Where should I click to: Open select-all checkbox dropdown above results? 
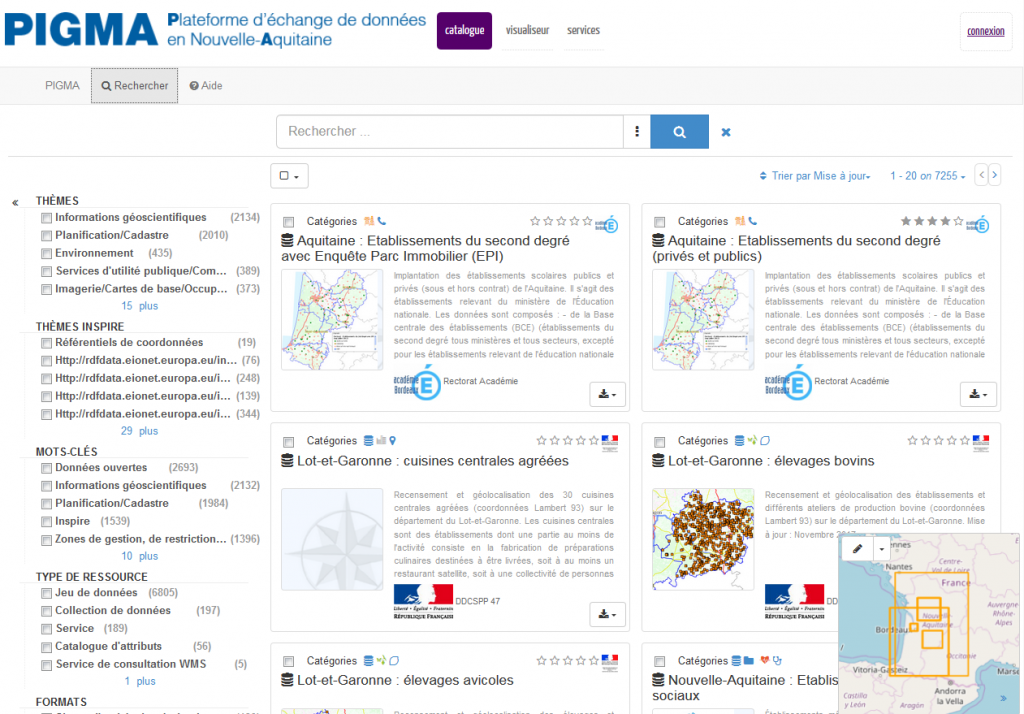tap(289, 176)
